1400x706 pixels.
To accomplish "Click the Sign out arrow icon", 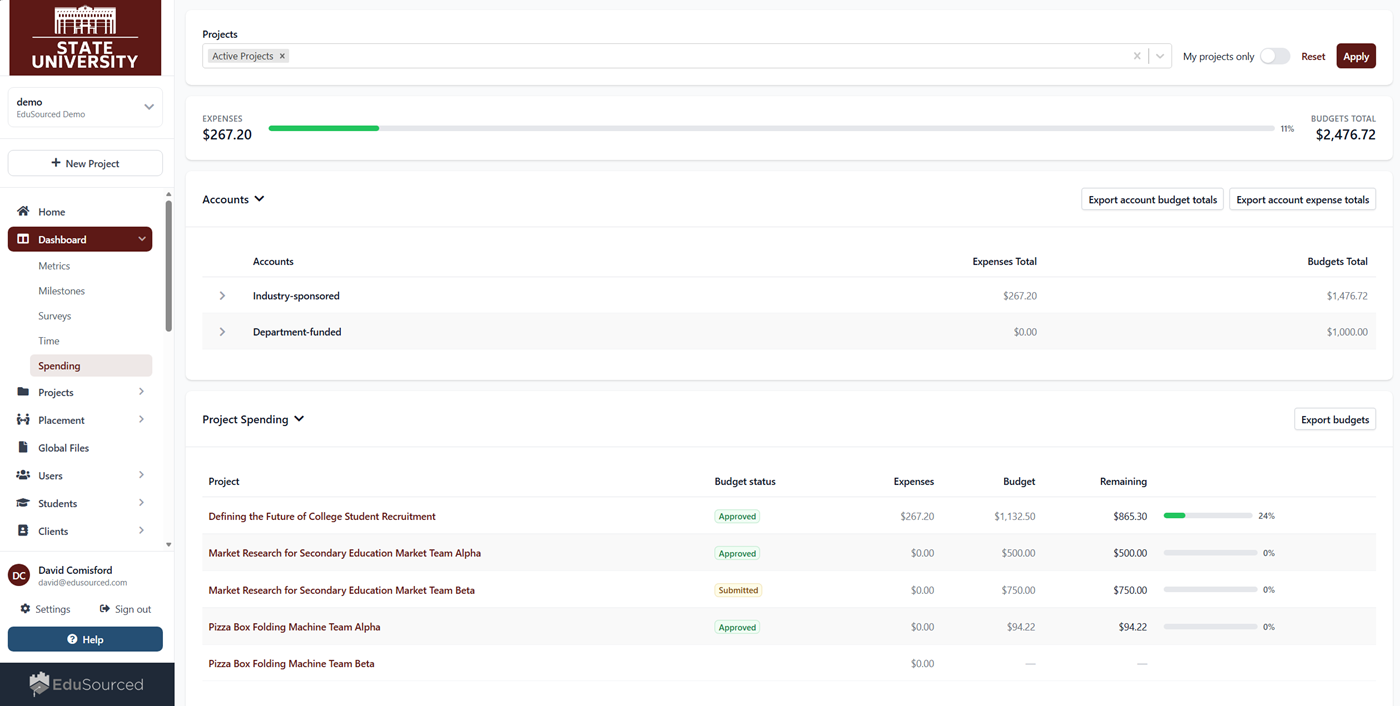I will click(105, 609).
